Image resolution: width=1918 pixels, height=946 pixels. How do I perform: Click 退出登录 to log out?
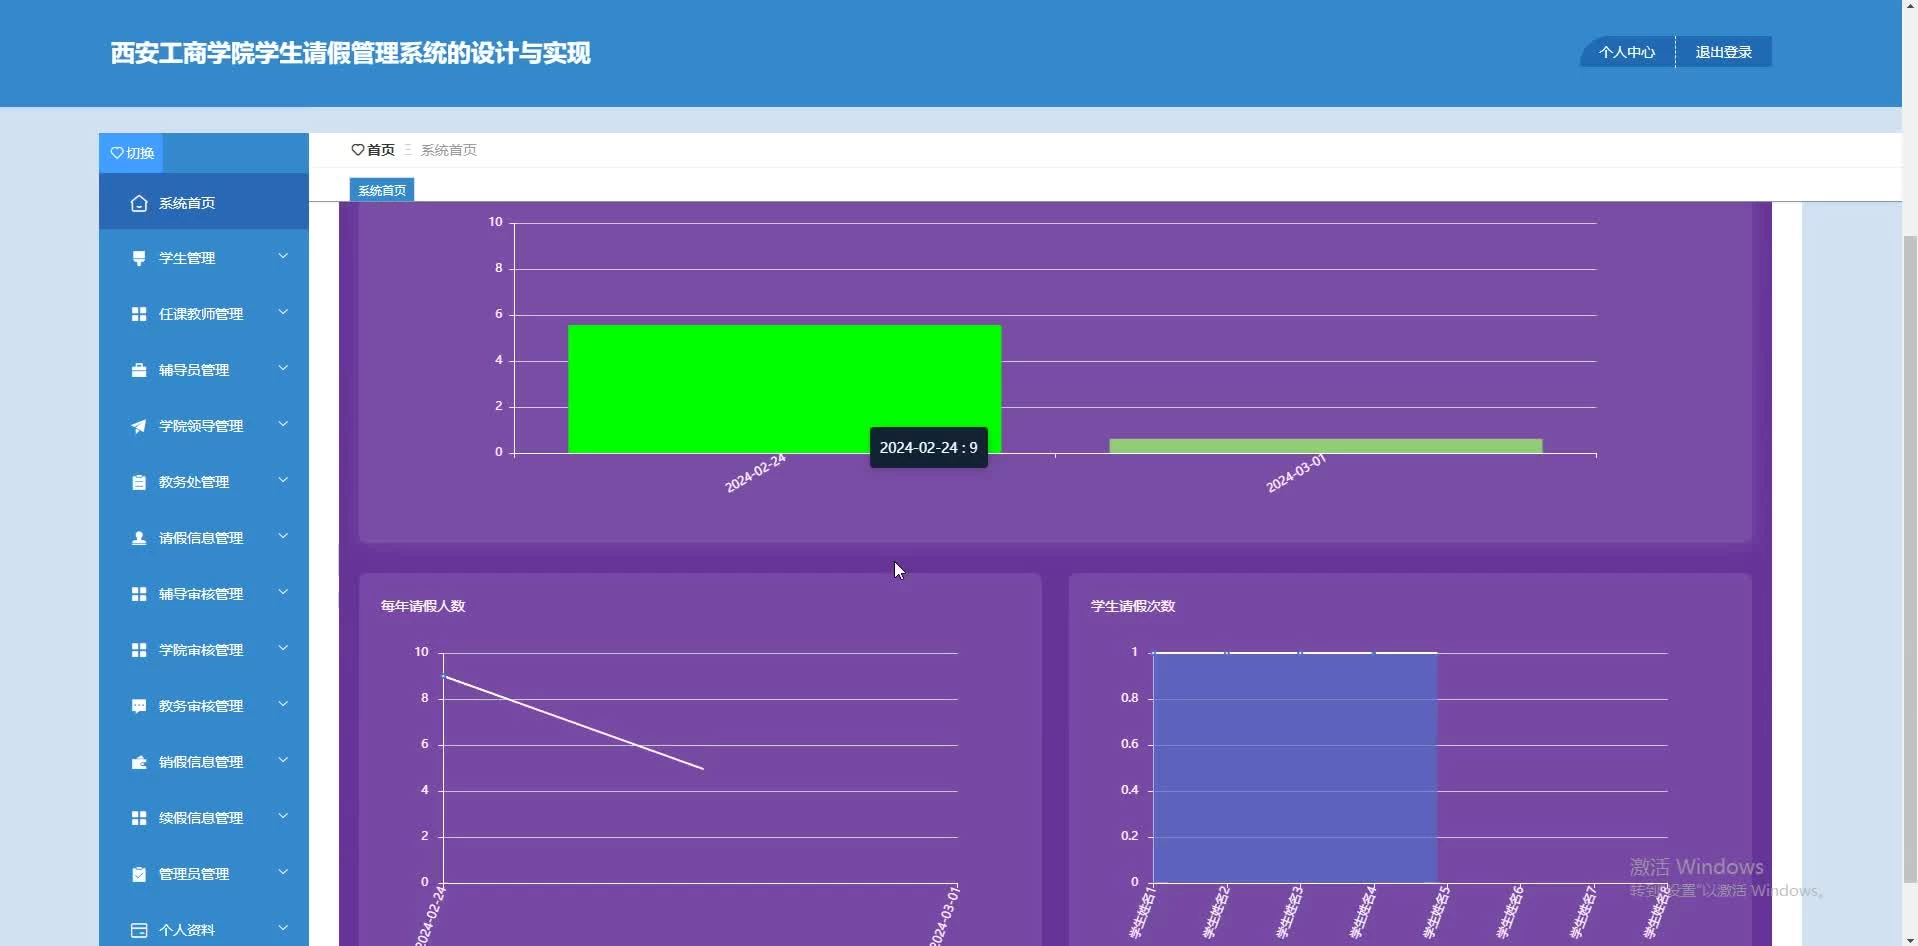tap(1724, 52)
